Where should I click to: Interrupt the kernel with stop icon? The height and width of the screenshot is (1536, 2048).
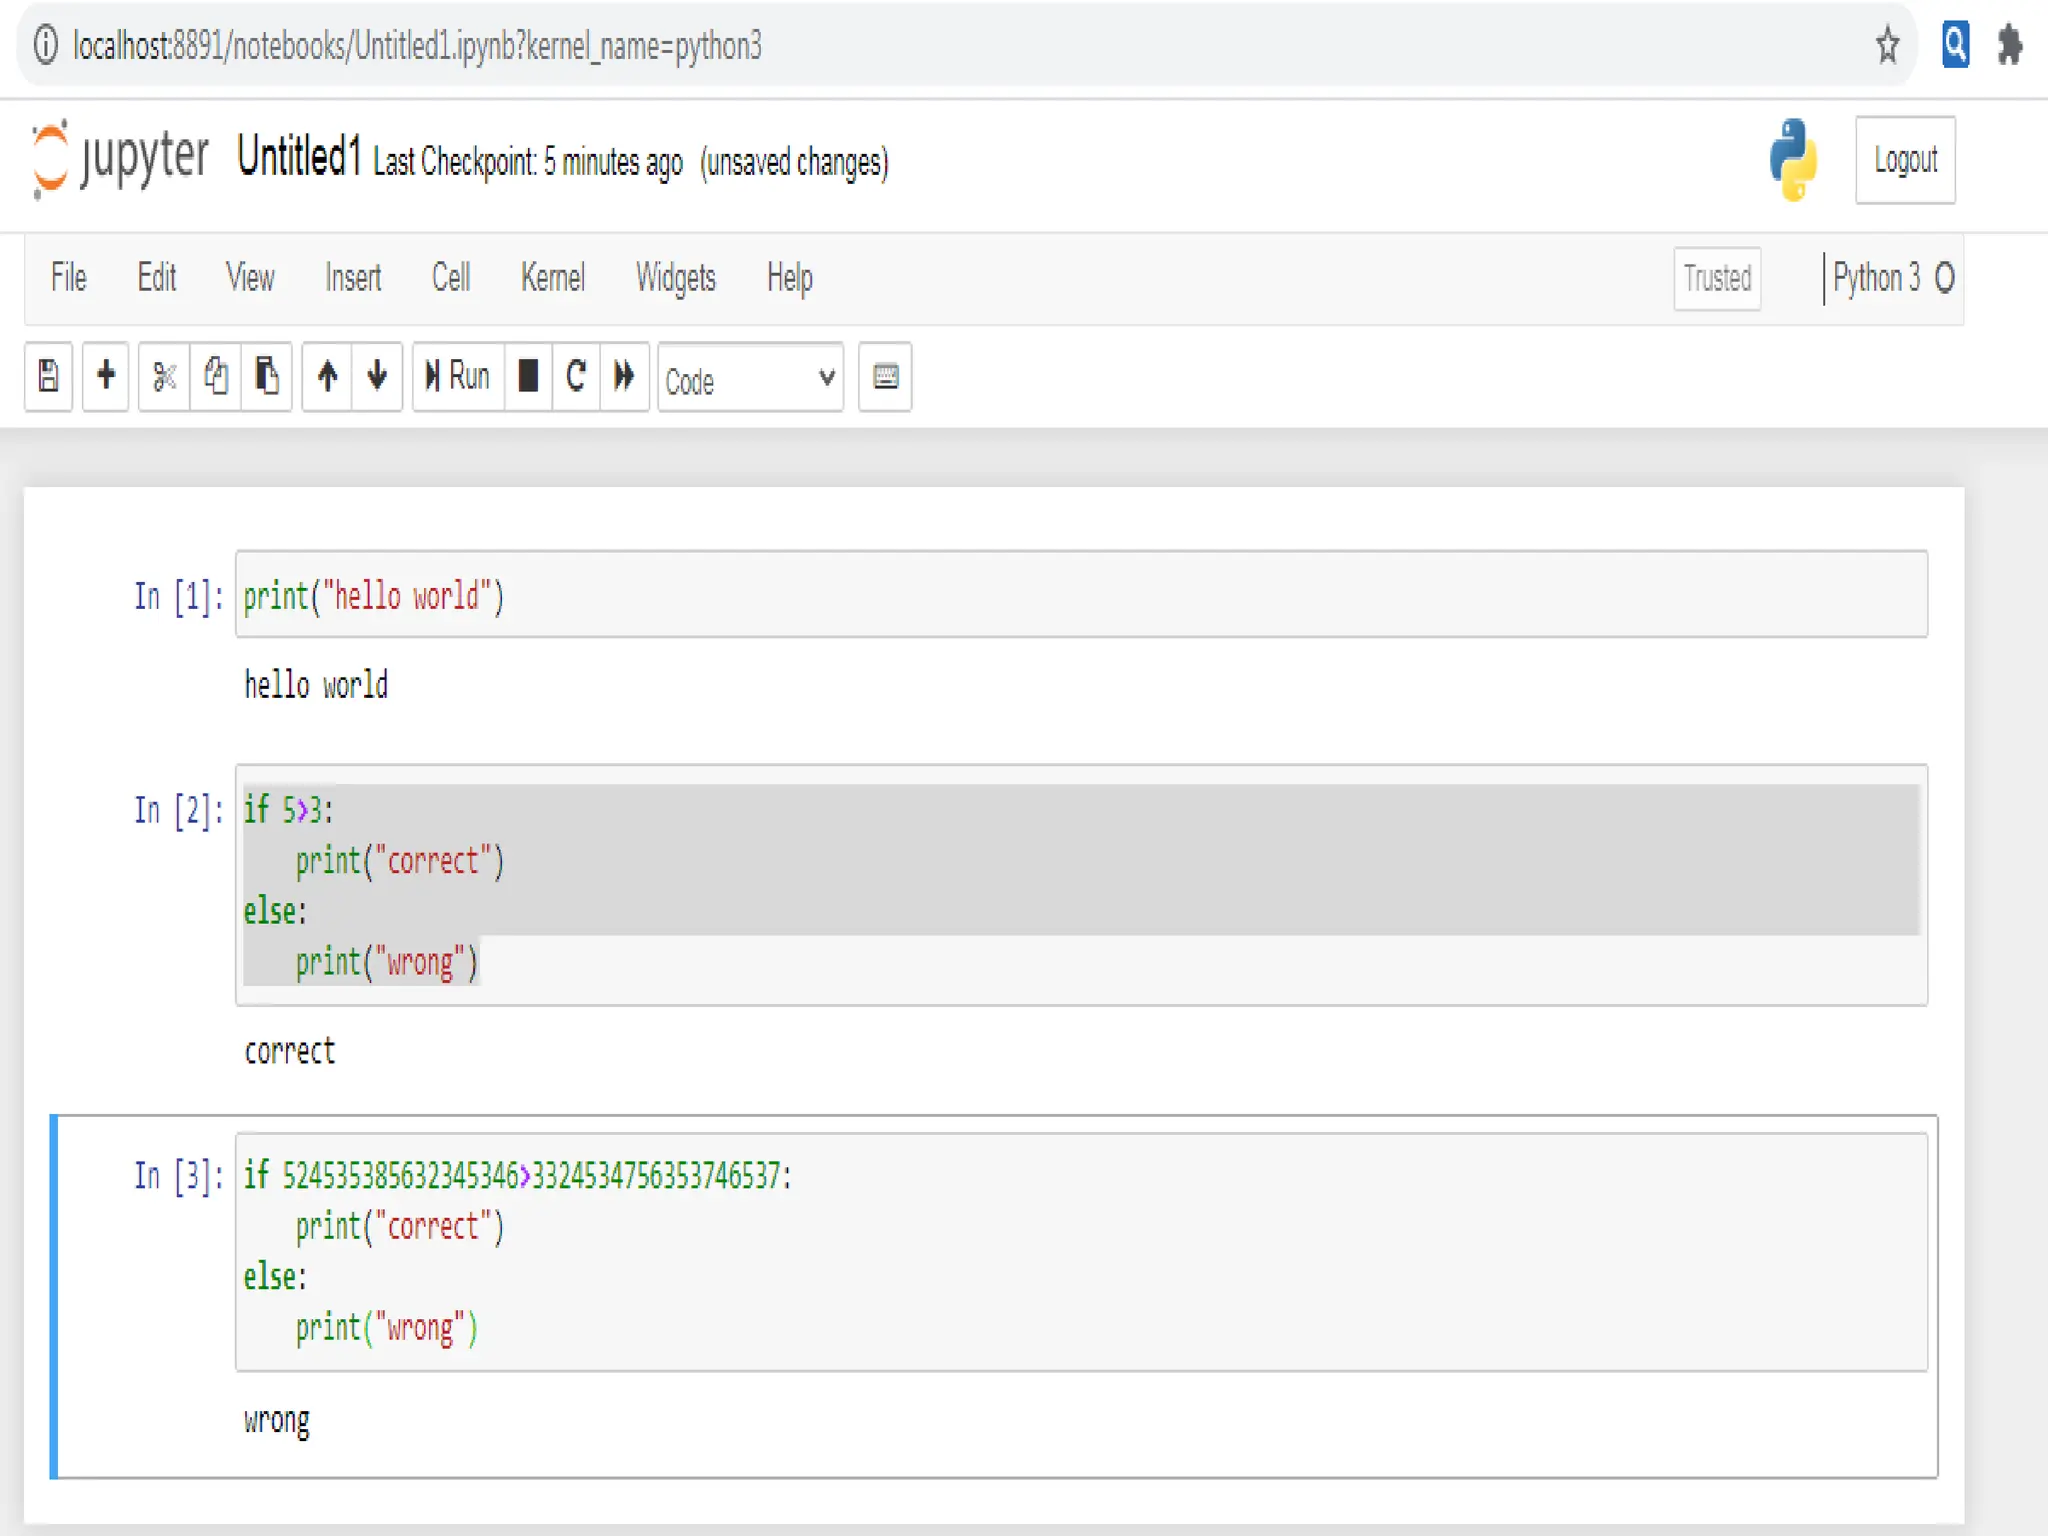click(528, 377)
